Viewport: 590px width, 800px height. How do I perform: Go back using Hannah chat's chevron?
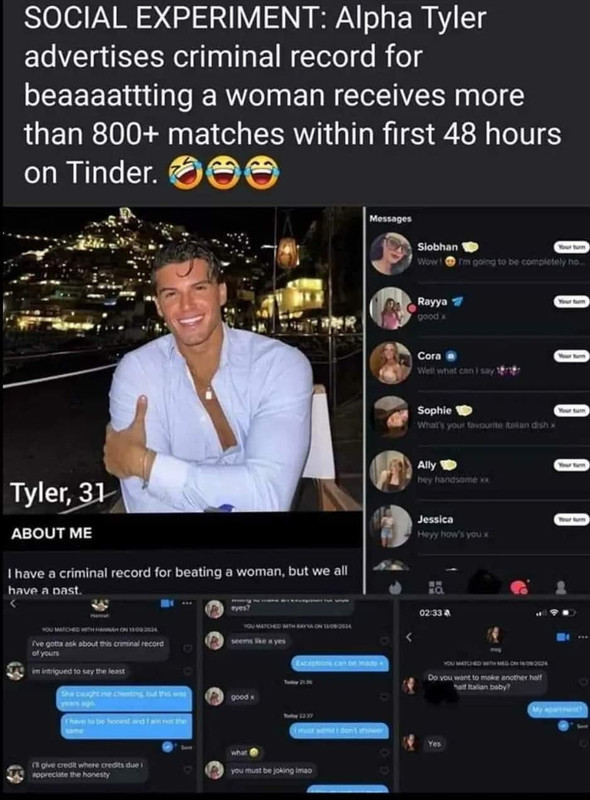[x=14, y=604]
